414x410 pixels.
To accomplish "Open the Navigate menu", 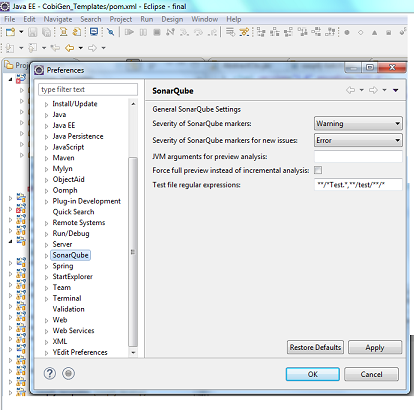I will pos(58,19).
